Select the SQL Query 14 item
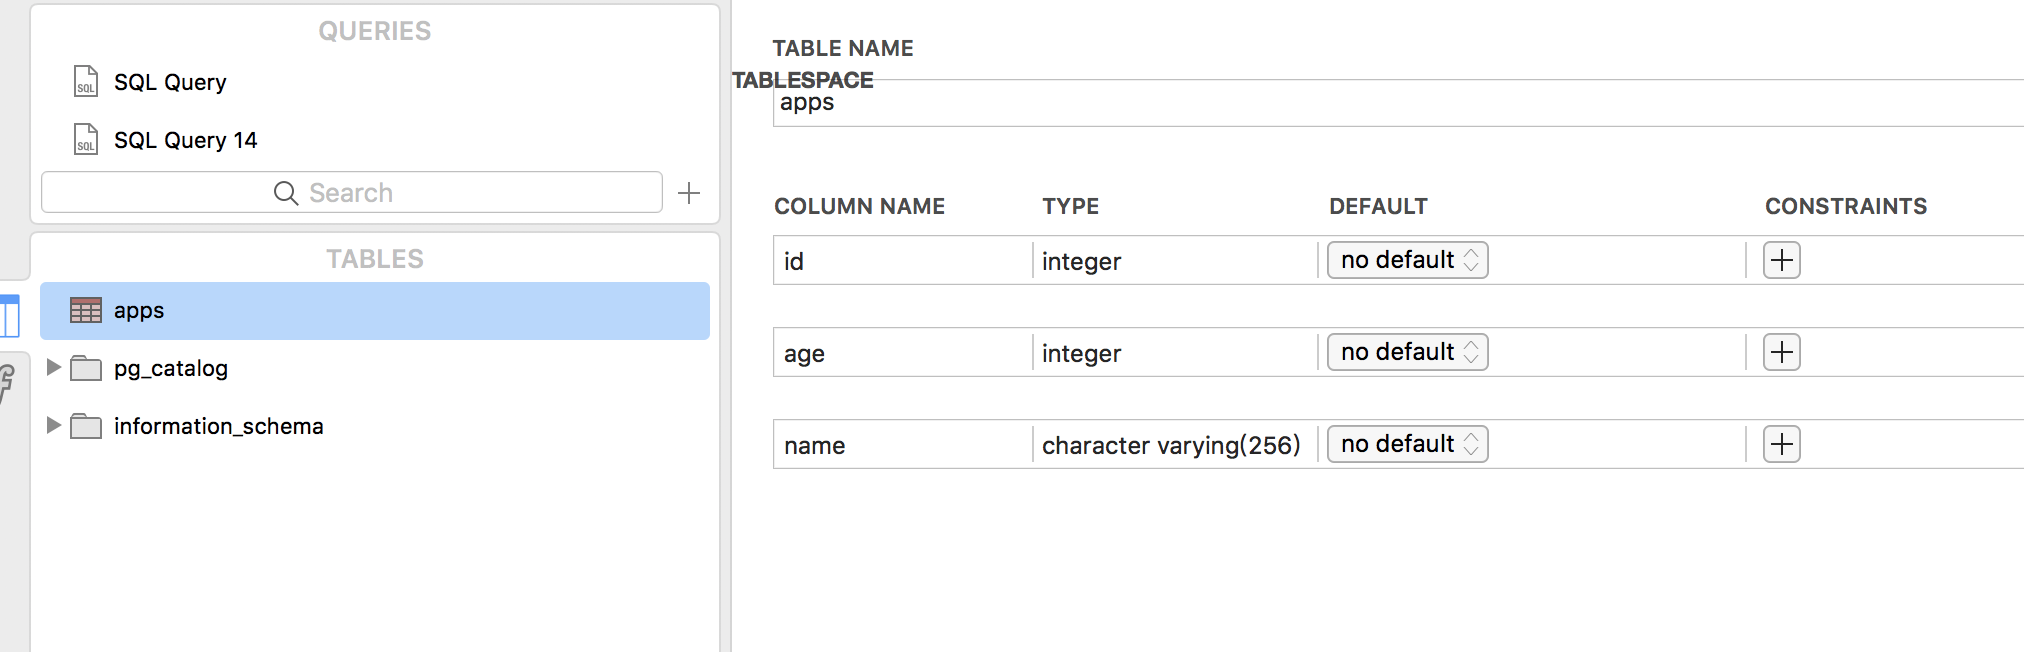This screenshot has width=2024, height=652. tap(185, 140)
